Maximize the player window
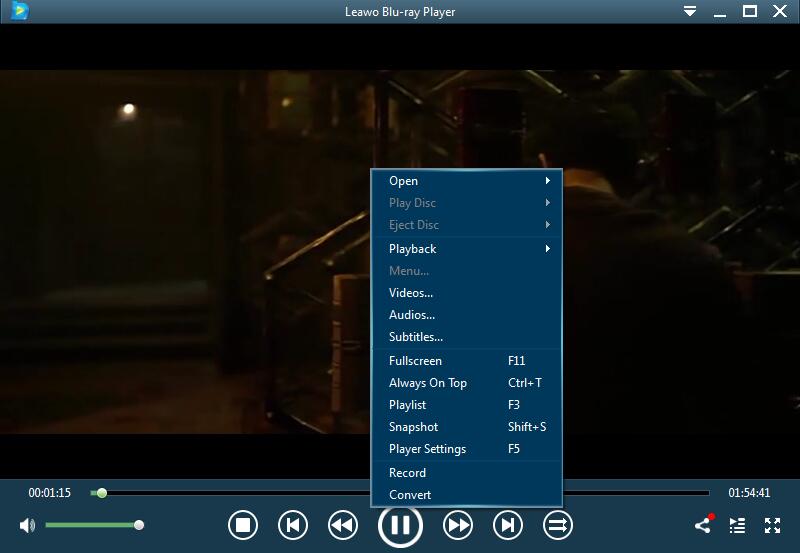The image size is (800, 553). tap(749, 11)
